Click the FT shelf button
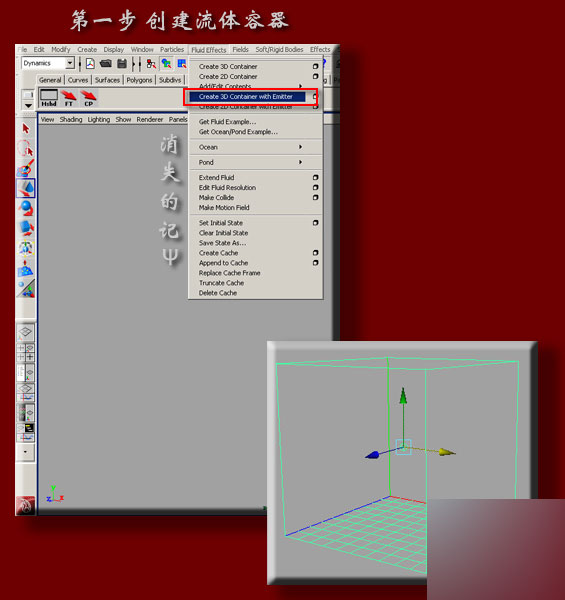The image size is (565, 600). (x=69, y=98)
